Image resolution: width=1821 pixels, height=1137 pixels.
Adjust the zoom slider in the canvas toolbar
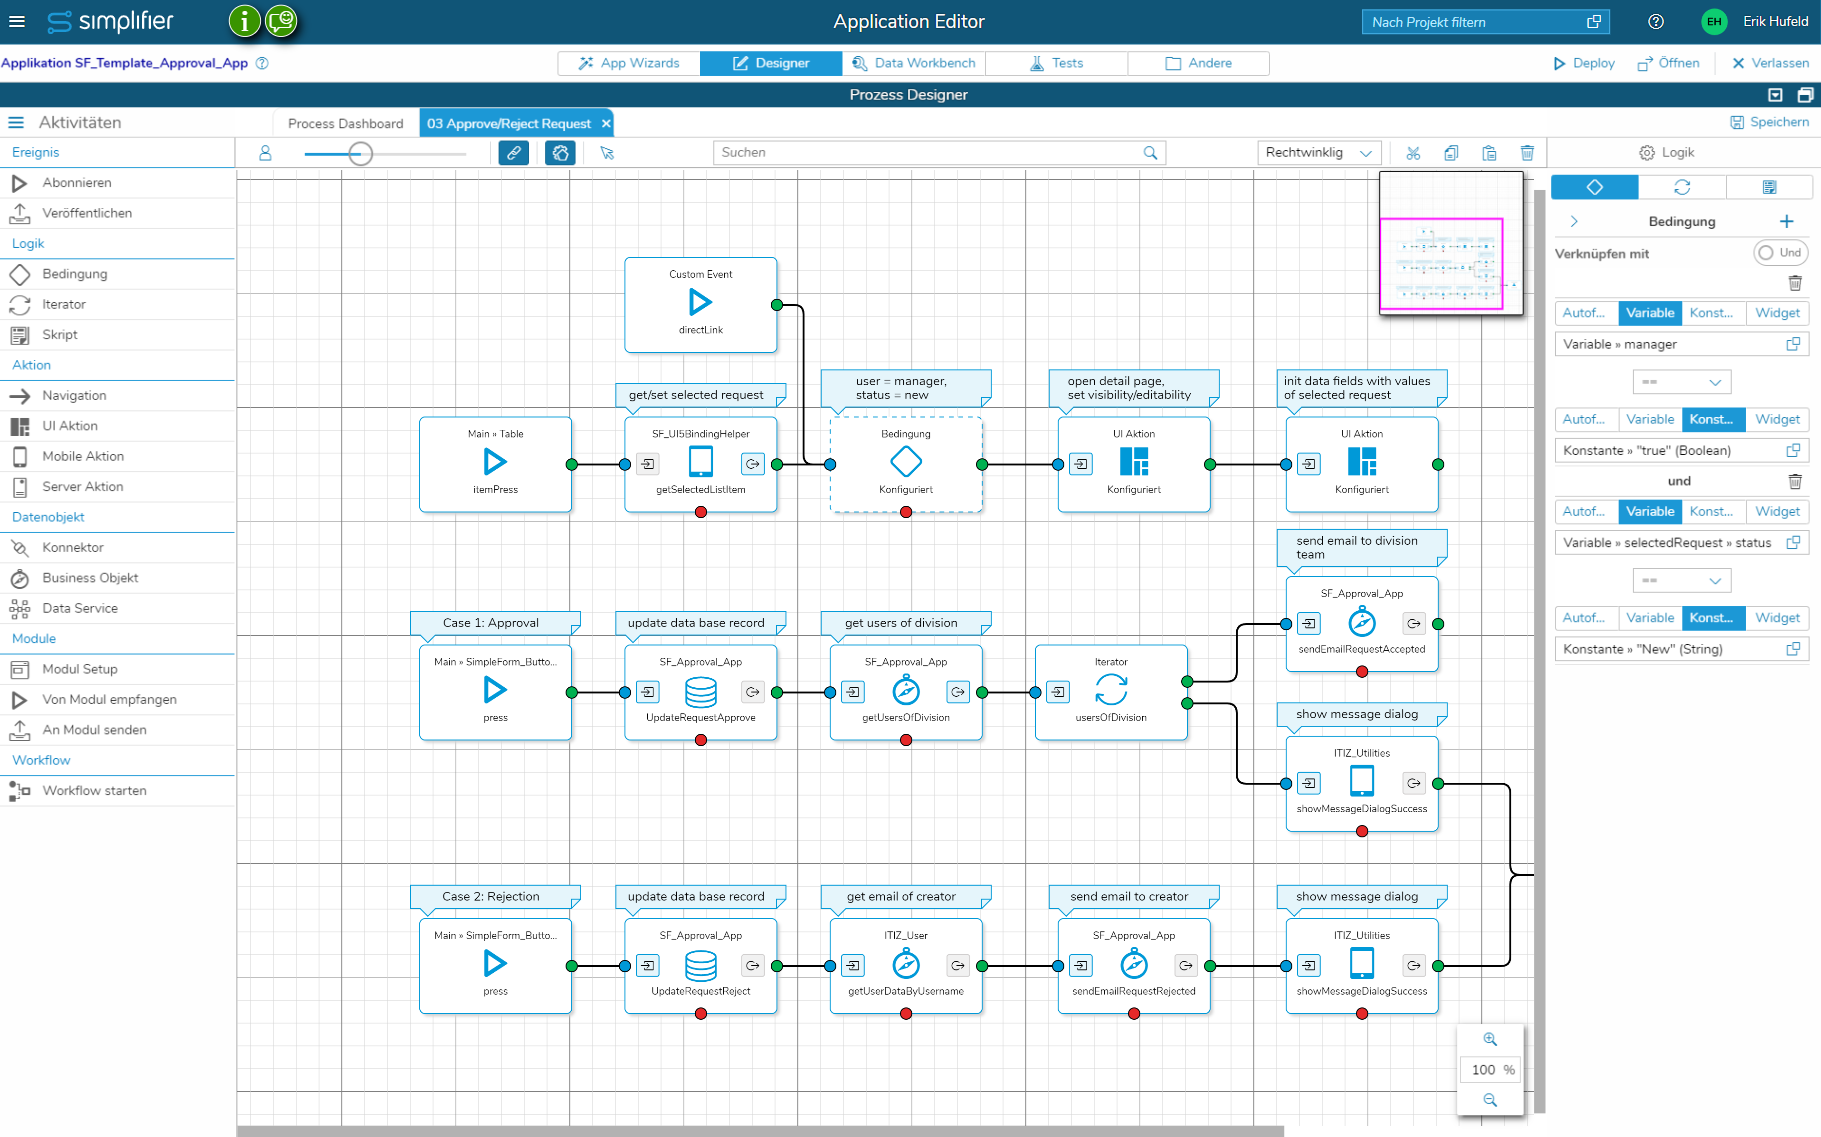point(358,154)
